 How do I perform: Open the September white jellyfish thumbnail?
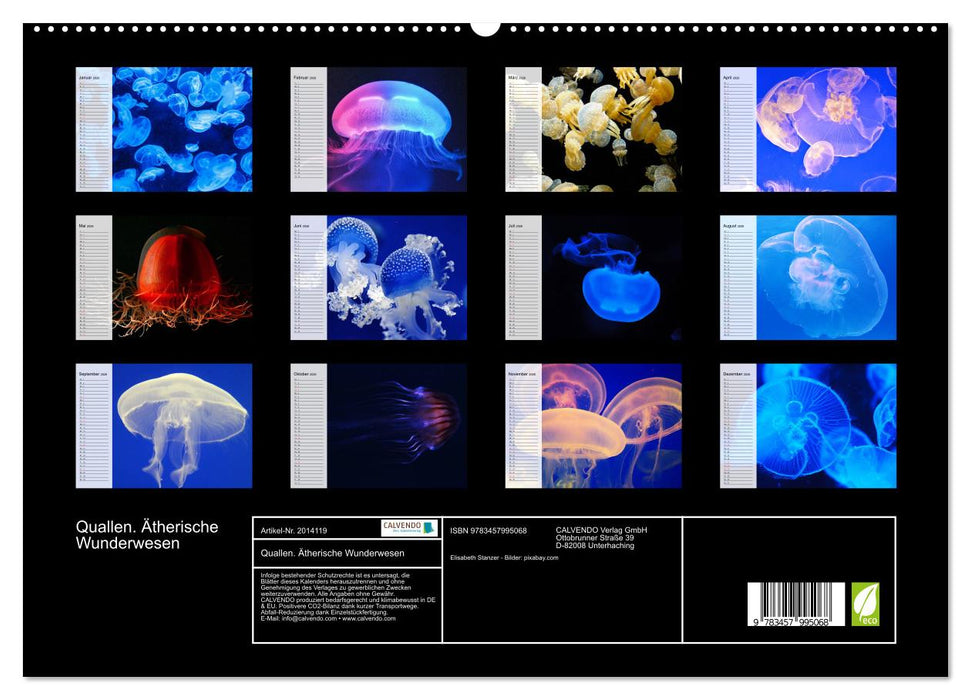pyautogui.click(x=164, y=425)
